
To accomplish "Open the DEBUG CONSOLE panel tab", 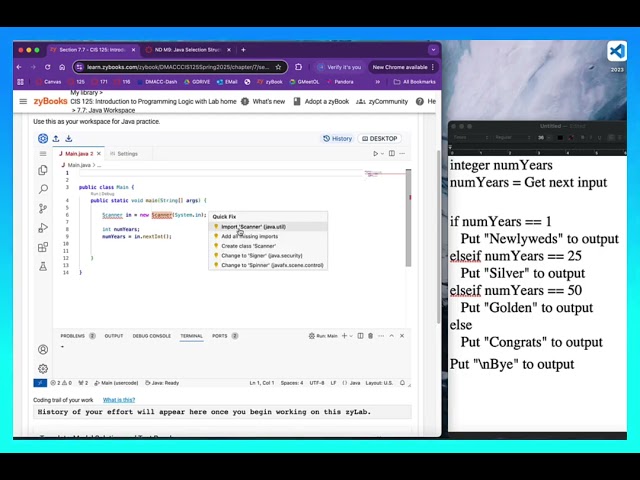I will click(x=152, y=336).
